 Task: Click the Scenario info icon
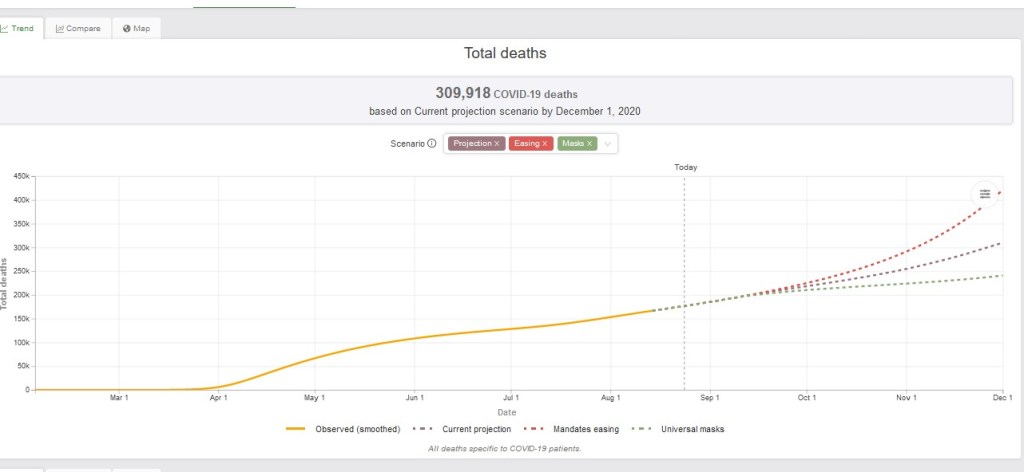[432, 143]
